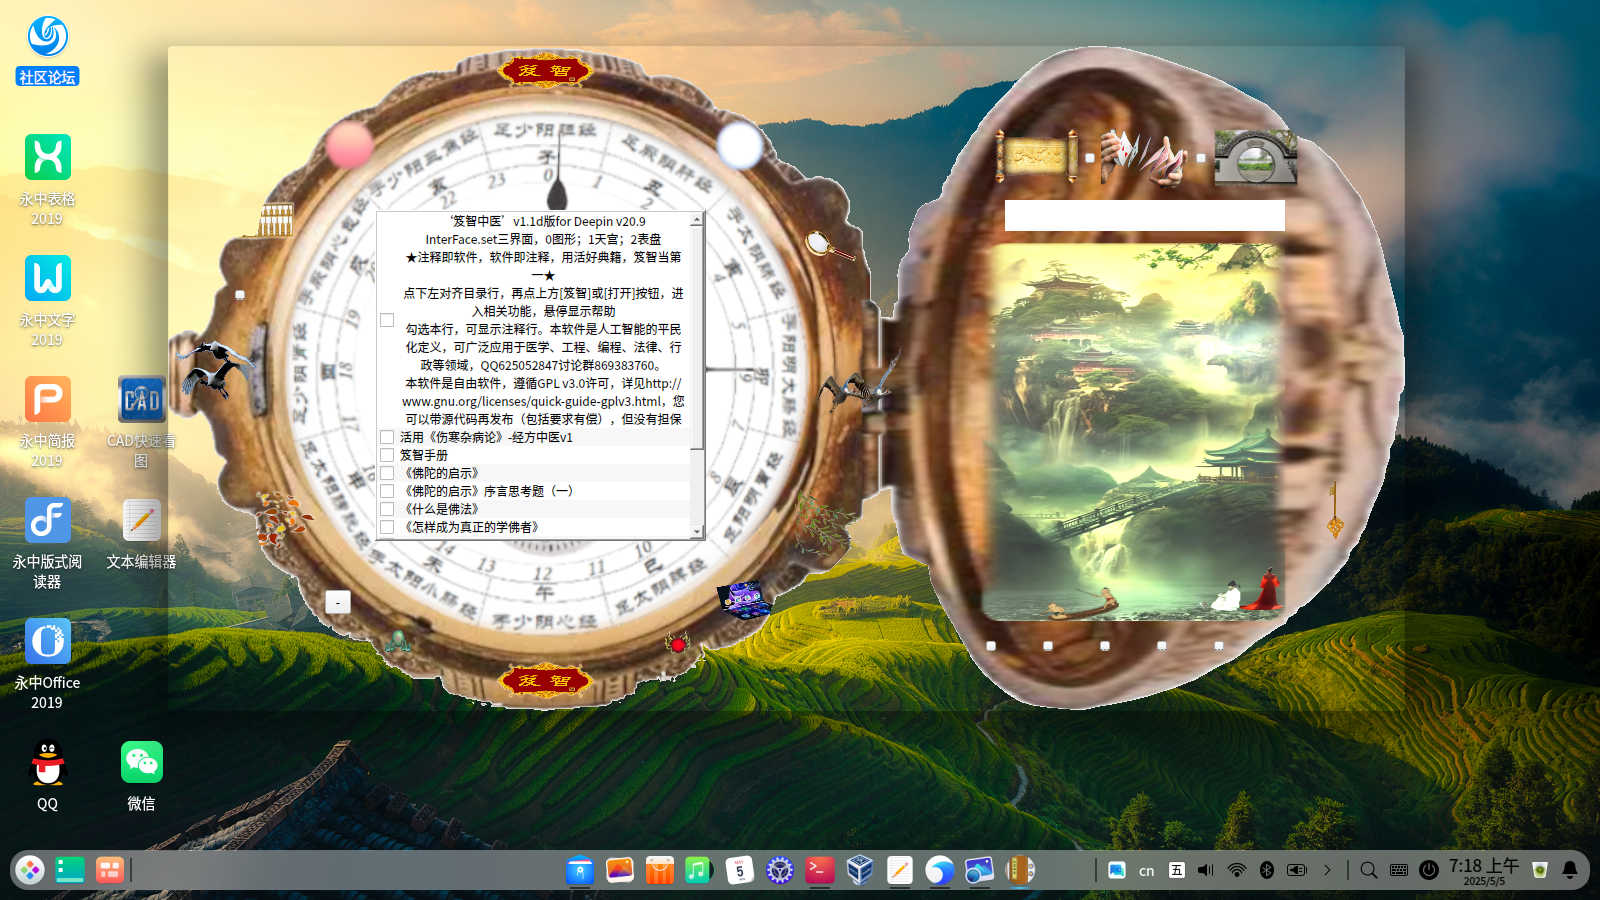This screenshot has height=900, width=1600.
Task: Open the calendar in the dock
Action: [x=739, y=870]
